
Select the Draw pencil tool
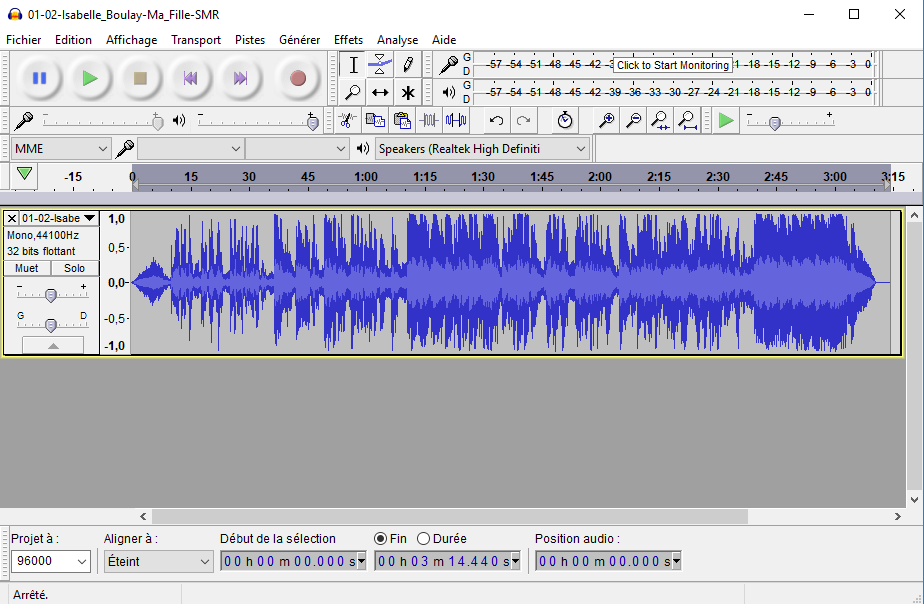click(x=408, y=65)
